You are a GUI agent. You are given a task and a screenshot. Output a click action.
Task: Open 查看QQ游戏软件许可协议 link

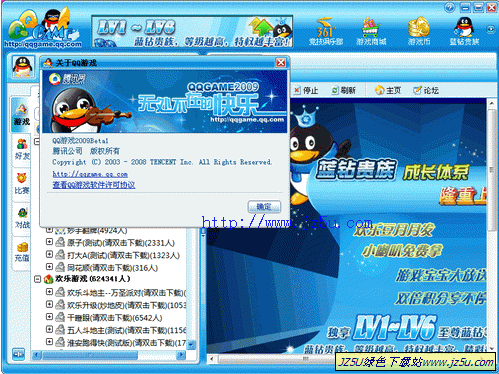[x=94, y=185]
